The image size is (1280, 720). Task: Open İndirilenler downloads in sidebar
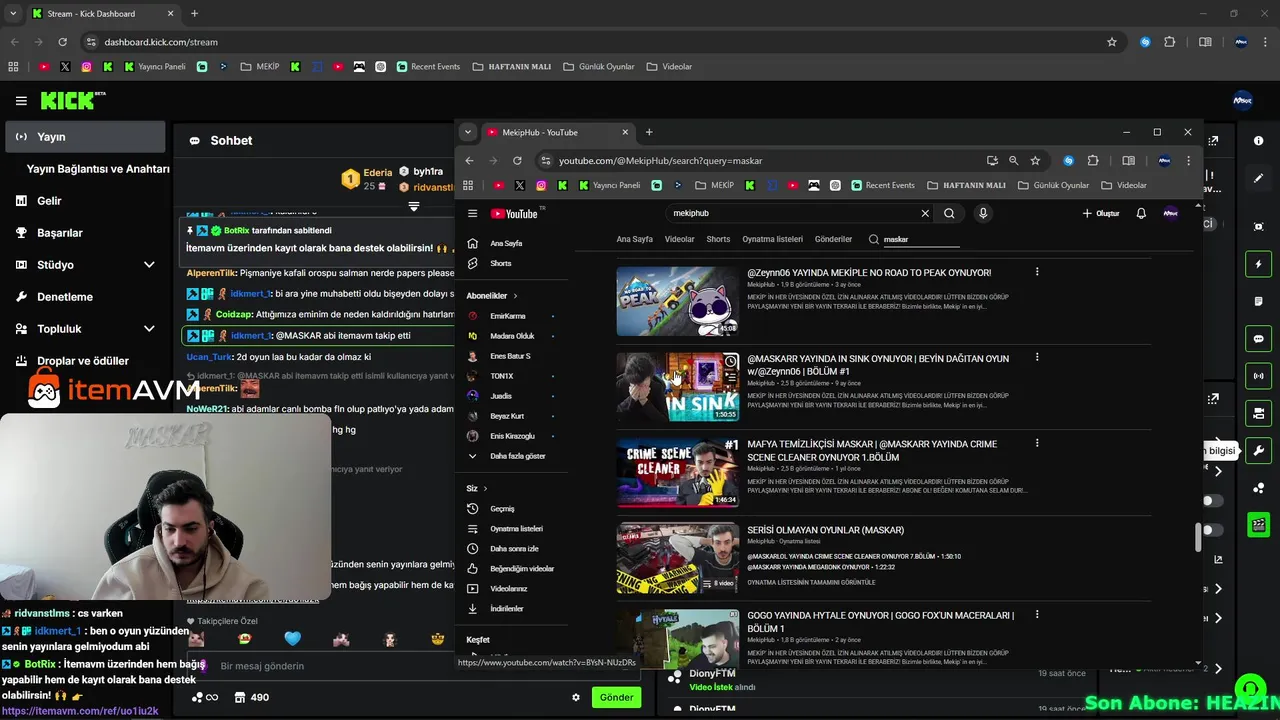pos(508,608)
